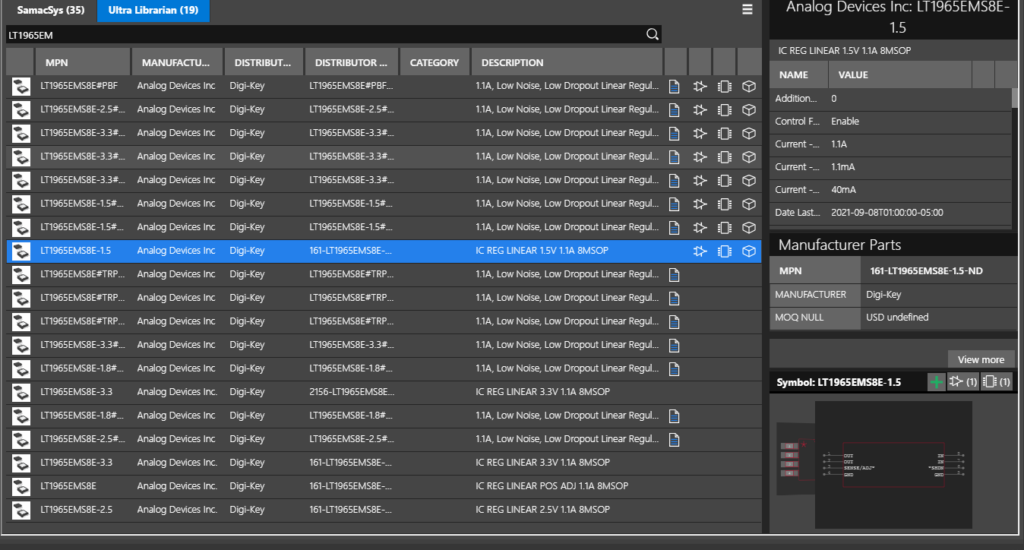Select row with 2156-LT1965EMS8E... distributor number
Viewport: 1024px width, 550px height.
tap(384, 392)
